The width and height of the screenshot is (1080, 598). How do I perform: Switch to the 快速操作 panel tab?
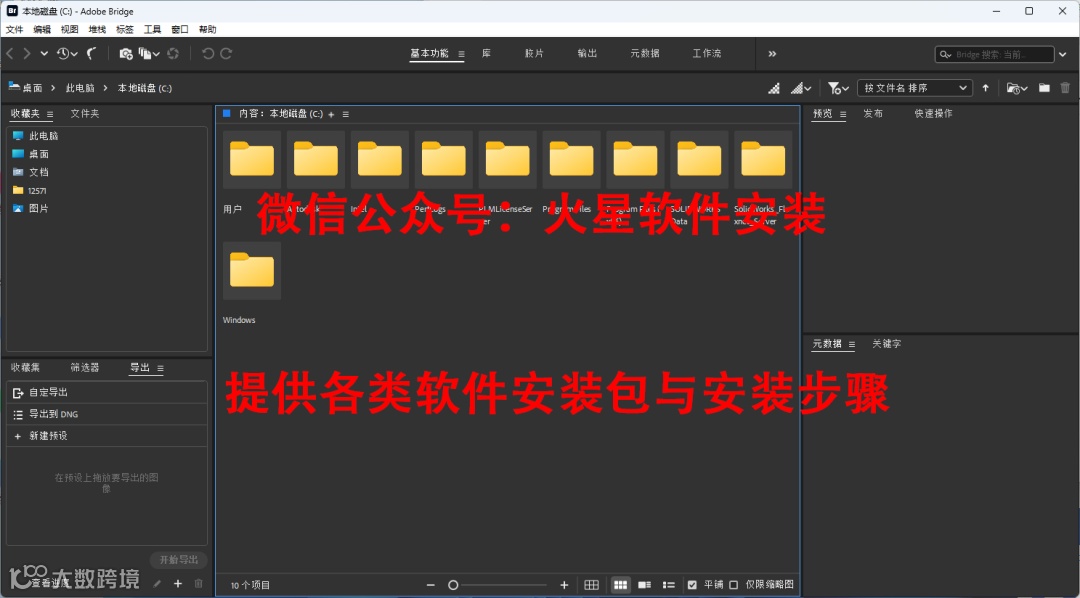[933, 114]
